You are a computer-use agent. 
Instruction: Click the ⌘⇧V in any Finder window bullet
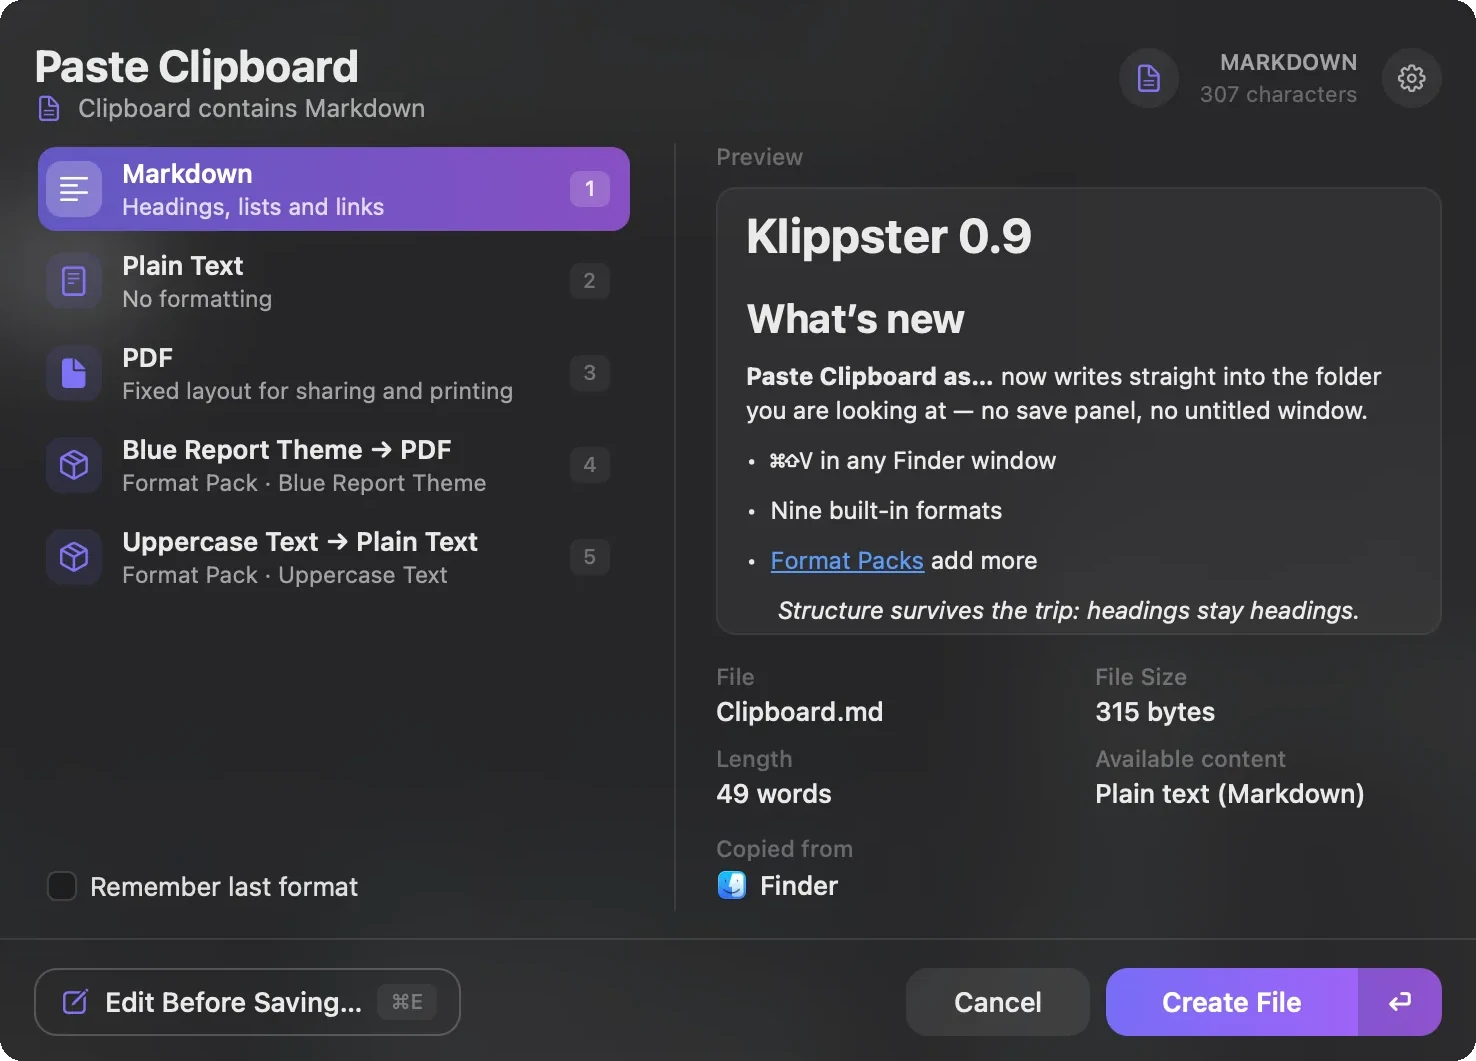point(913,460)
